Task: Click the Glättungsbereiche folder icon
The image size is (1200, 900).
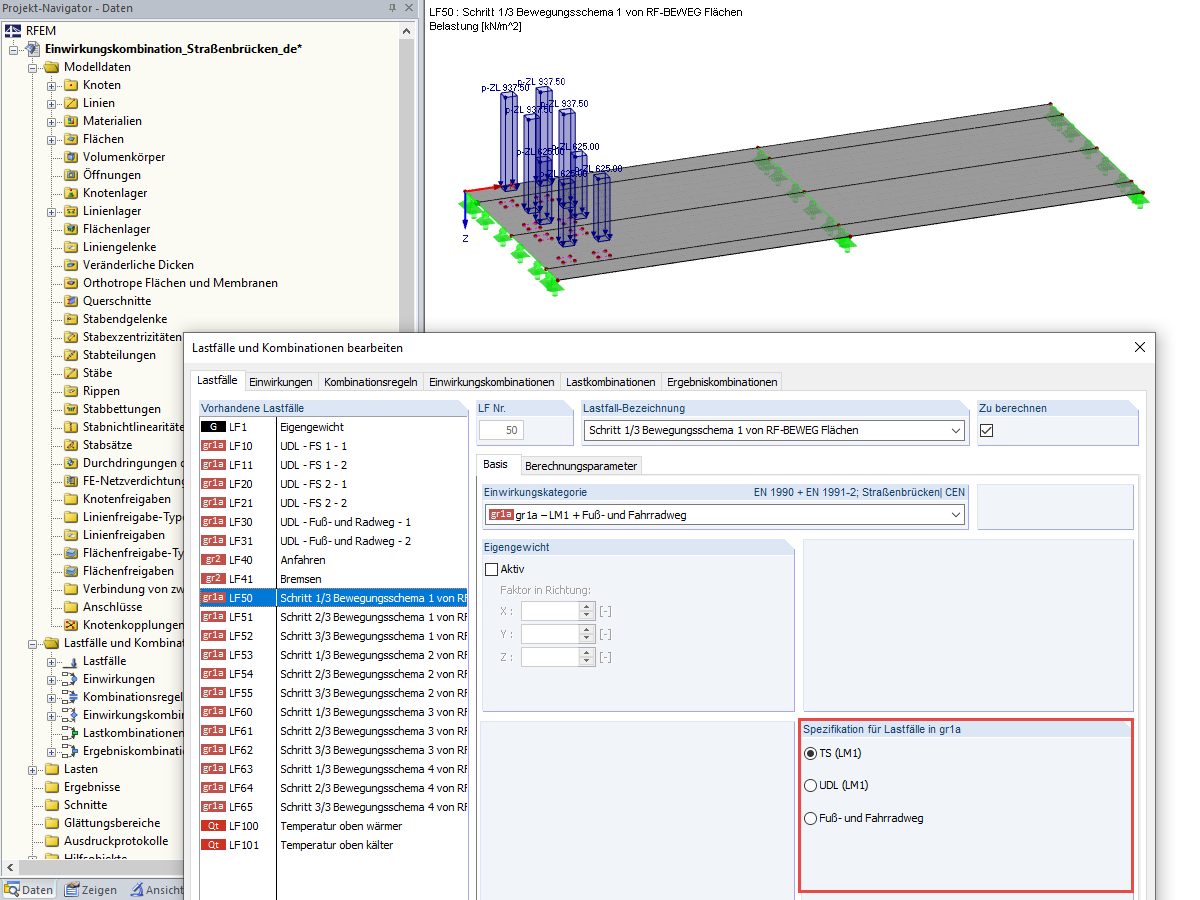Action: tap(52, 823)
